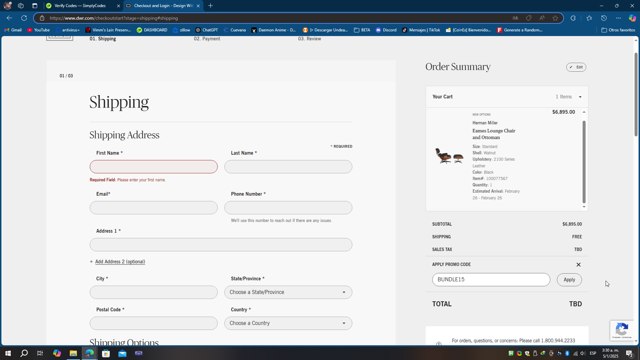Click the reCAPTCHA badge
The width and height of the screenshot is (640, 360).
pos(622,330)
